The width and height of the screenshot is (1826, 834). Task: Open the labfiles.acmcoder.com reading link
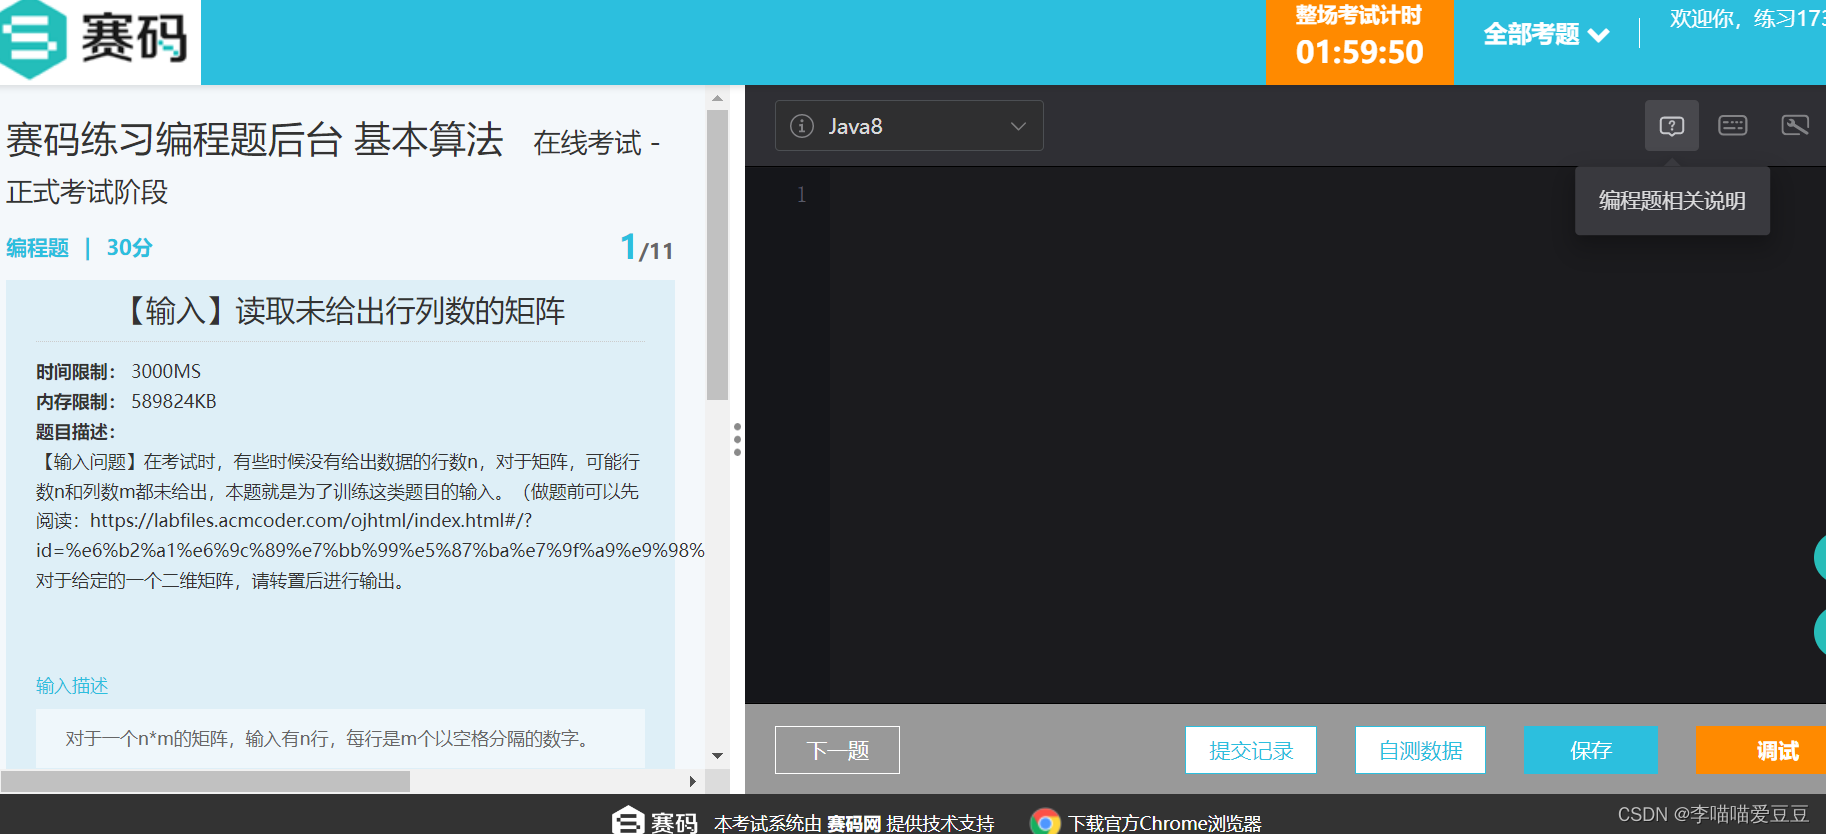(x=370, y=535)
